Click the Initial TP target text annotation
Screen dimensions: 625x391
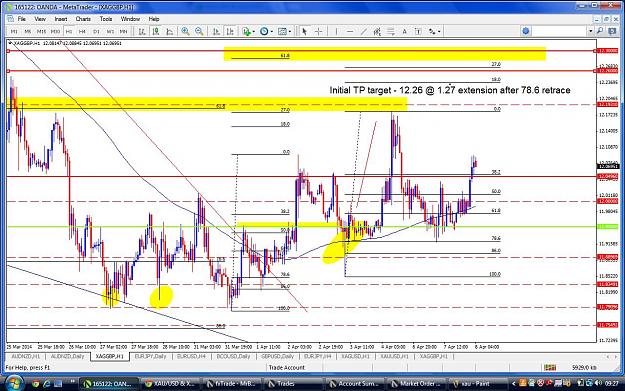[x=450, y=90]
